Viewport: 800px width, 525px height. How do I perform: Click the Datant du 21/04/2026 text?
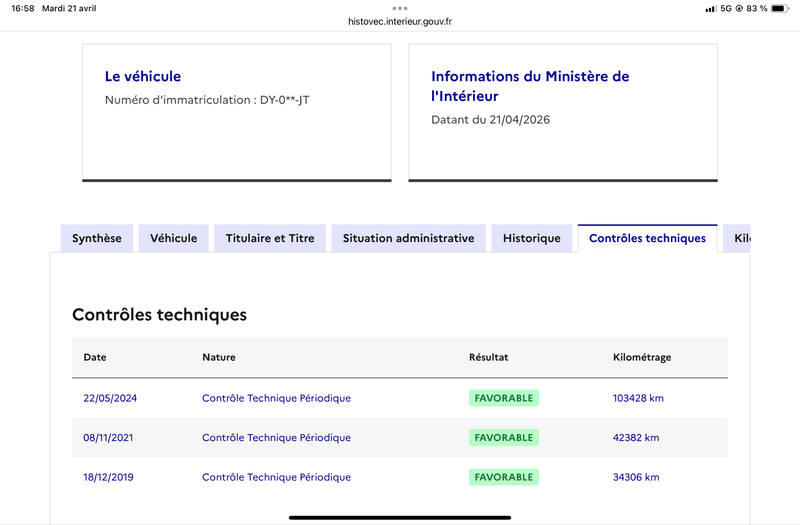490,120
